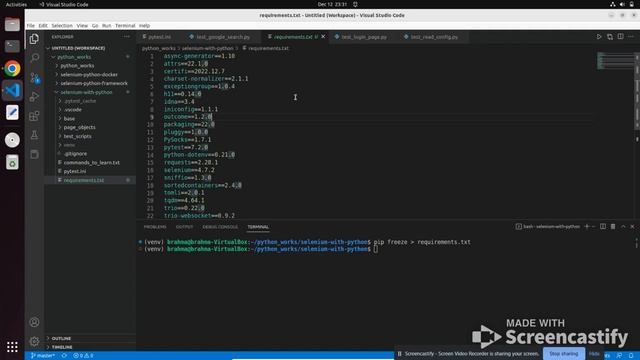Click the Stop sharing button
This screenshot has width=640, height=360.
(564, 354)
